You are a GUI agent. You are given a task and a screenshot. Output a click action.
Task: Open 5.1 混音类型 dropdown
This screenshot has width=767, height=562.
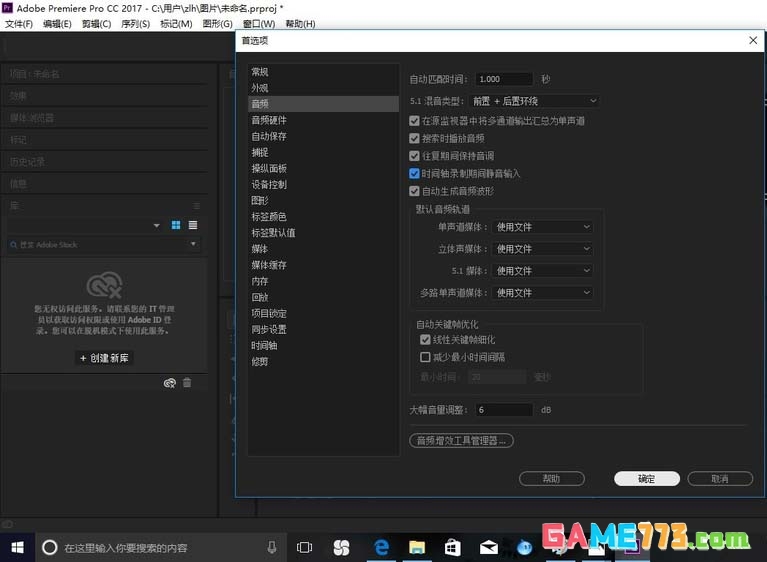tap(534, 101)
